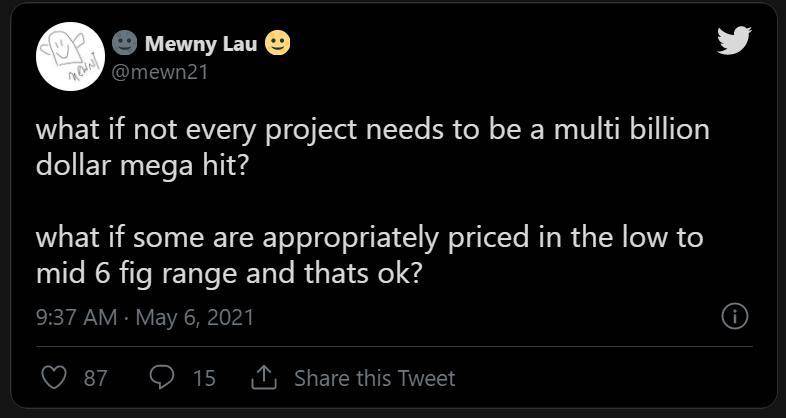786x418 pixels.
Task: Click the May 6, 2021 date
Action: pos(194,318)
